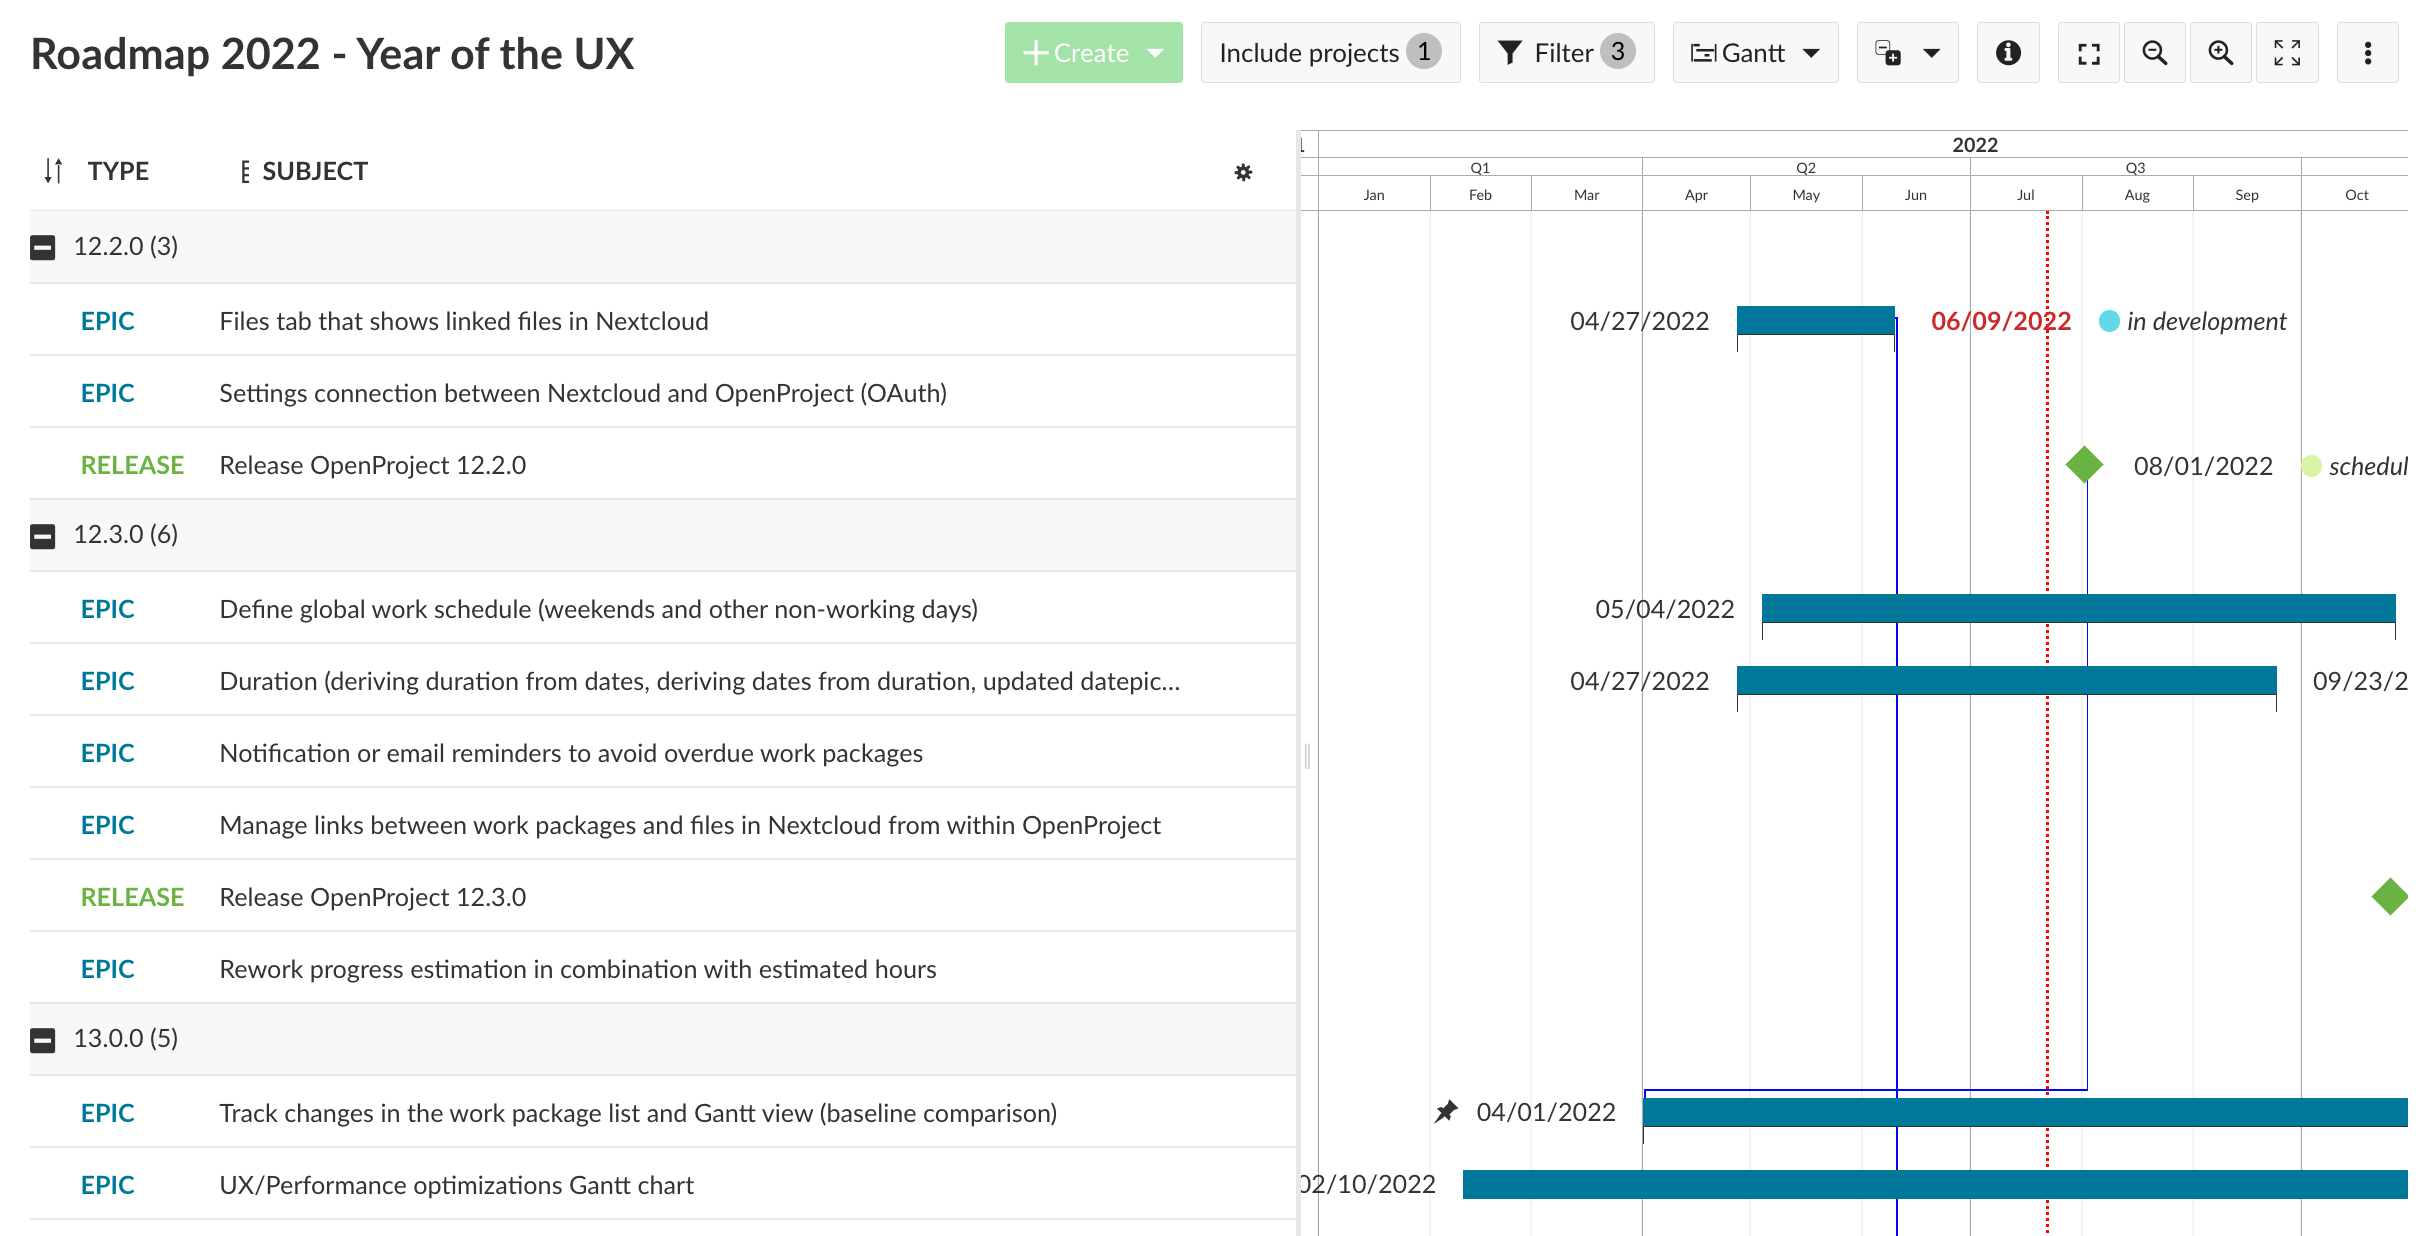Open the Filter settings showing 3 filters
This screenshot has width=2418, height=1236.
(1566, 52)
